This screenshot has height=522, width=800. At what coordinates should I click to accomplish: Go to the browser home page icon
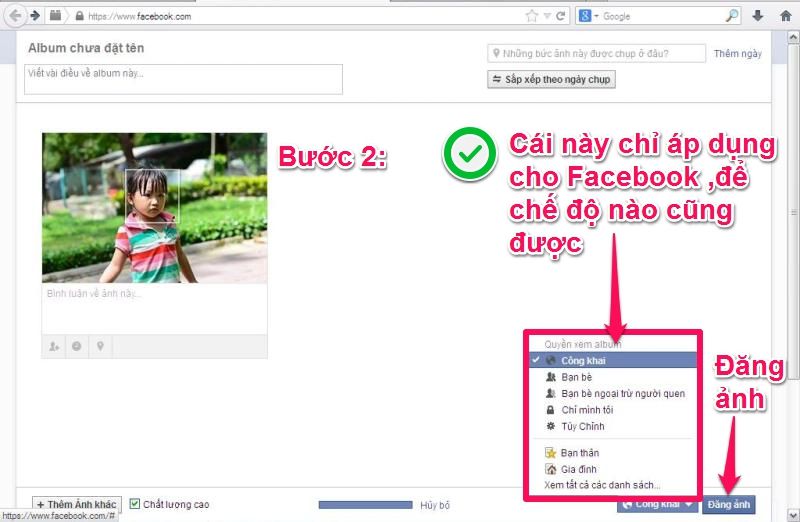(786, 16)
